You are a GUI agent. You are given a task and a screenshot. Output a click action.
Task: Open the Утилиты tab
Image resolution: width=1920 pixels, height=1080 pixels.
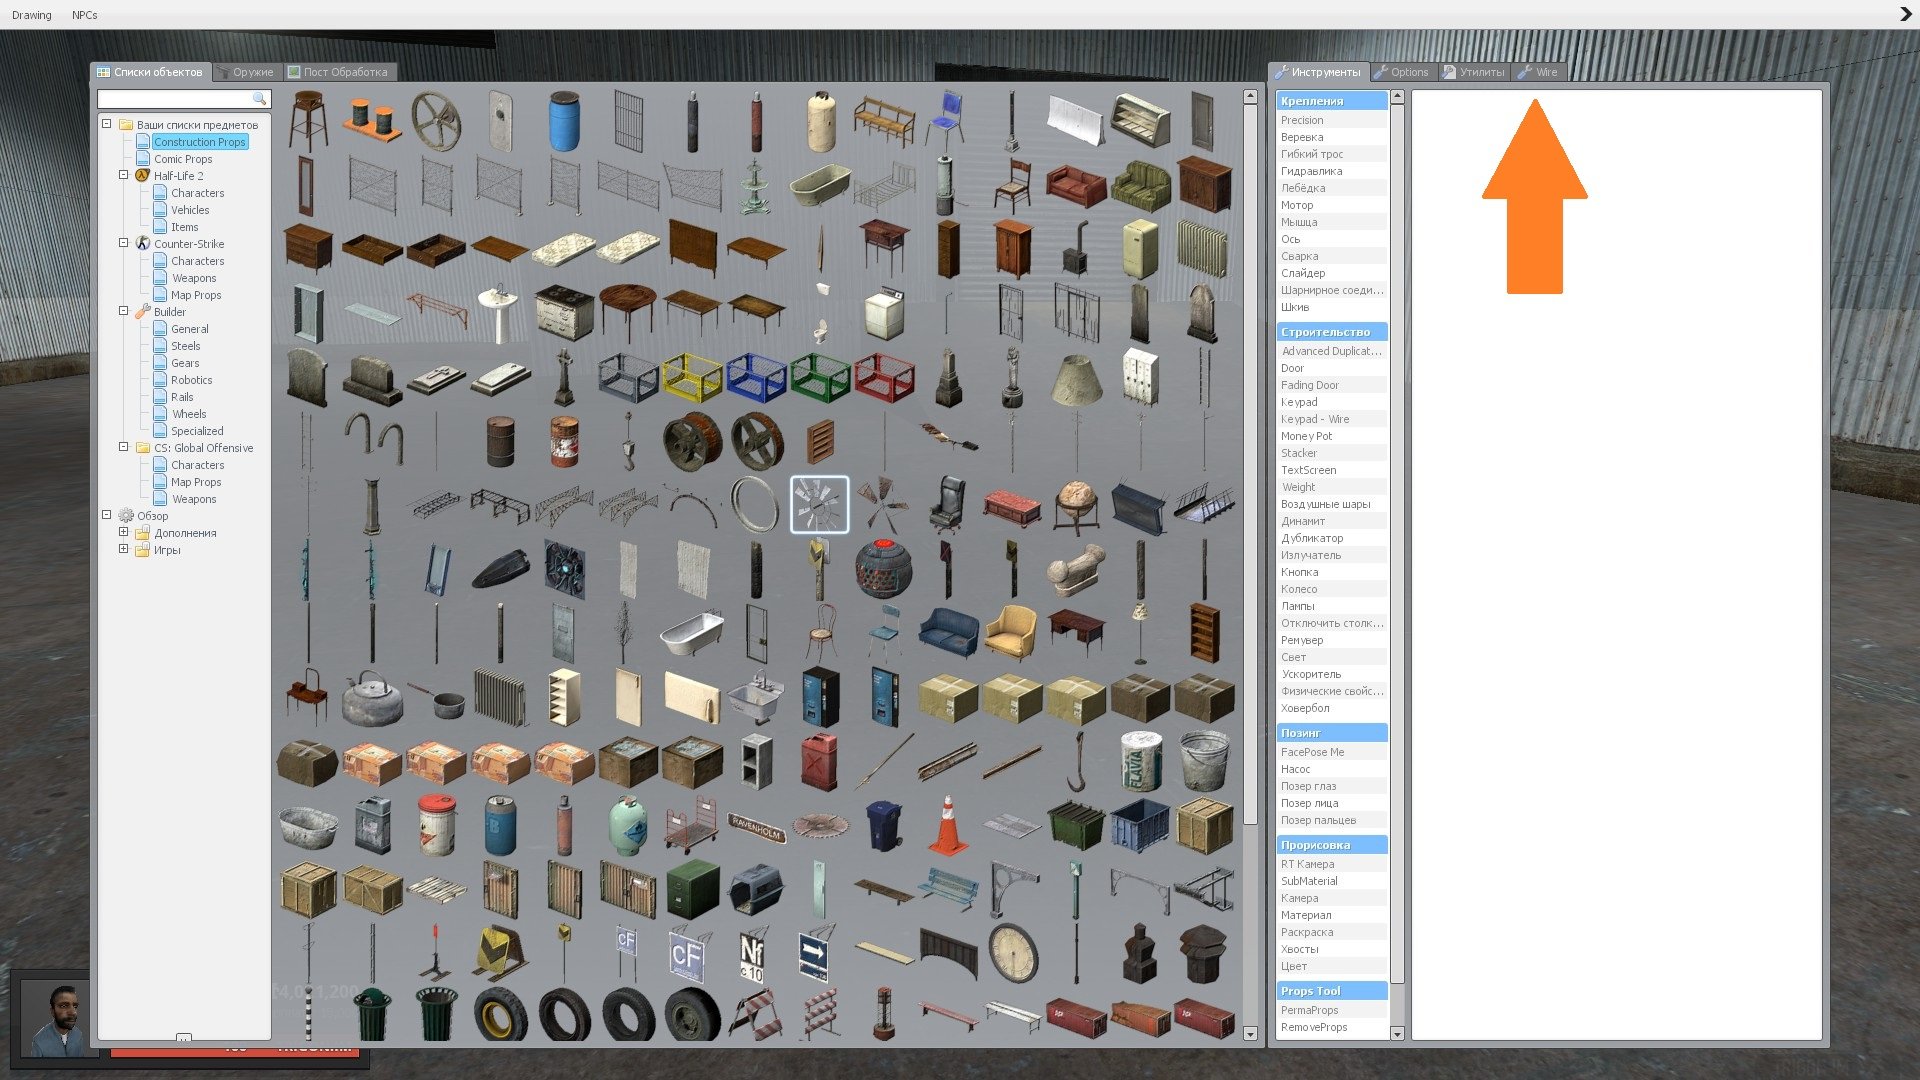[1473, 72]
